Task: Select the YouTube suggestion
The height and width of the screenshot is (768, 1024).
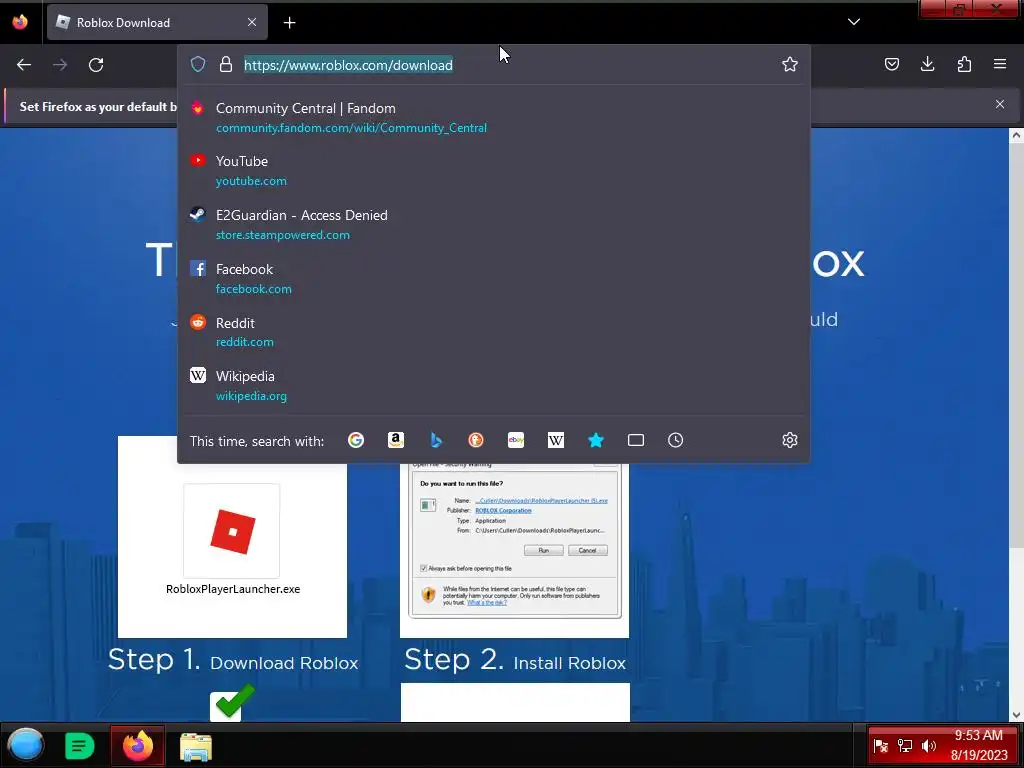Action: [494, 170]
